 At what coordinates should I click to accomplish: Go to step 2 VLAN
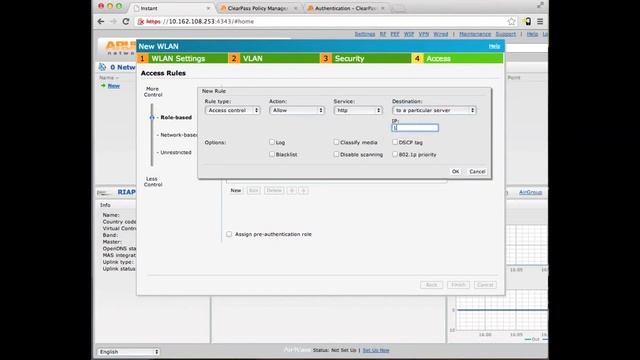[x=274, y=58]
